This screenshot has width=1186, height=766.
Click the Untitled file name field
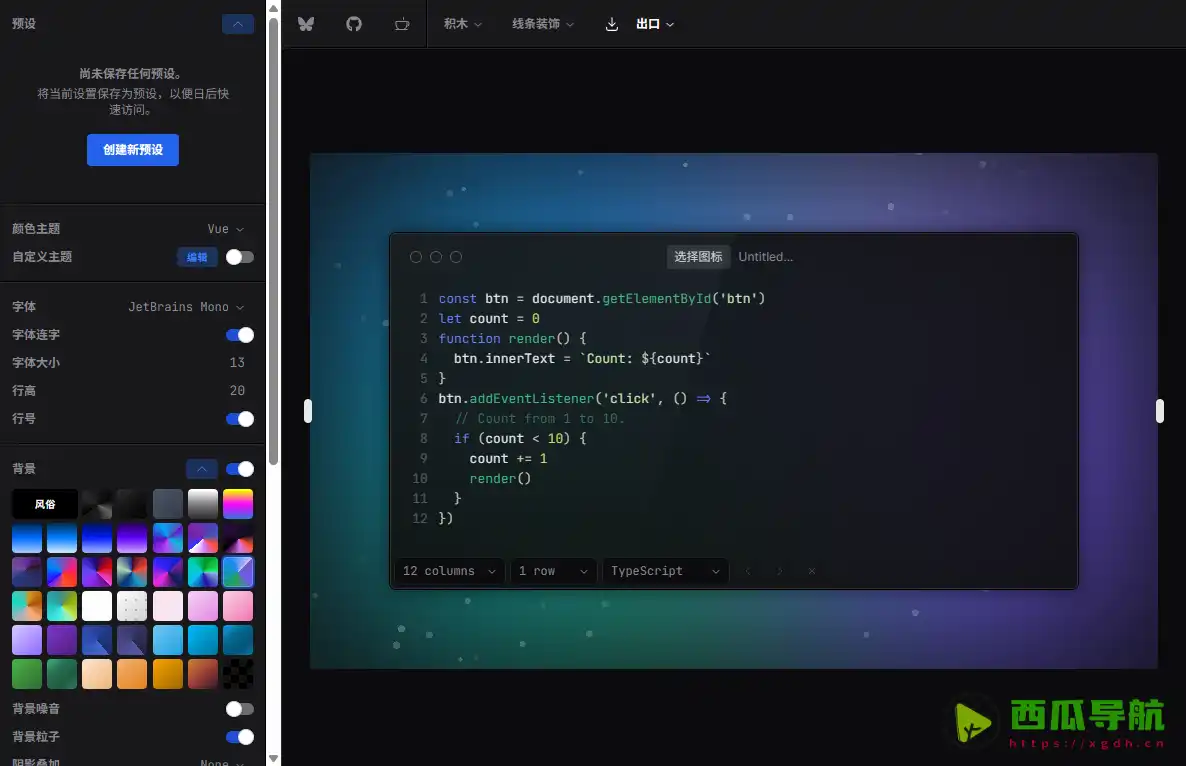[765, 257]
